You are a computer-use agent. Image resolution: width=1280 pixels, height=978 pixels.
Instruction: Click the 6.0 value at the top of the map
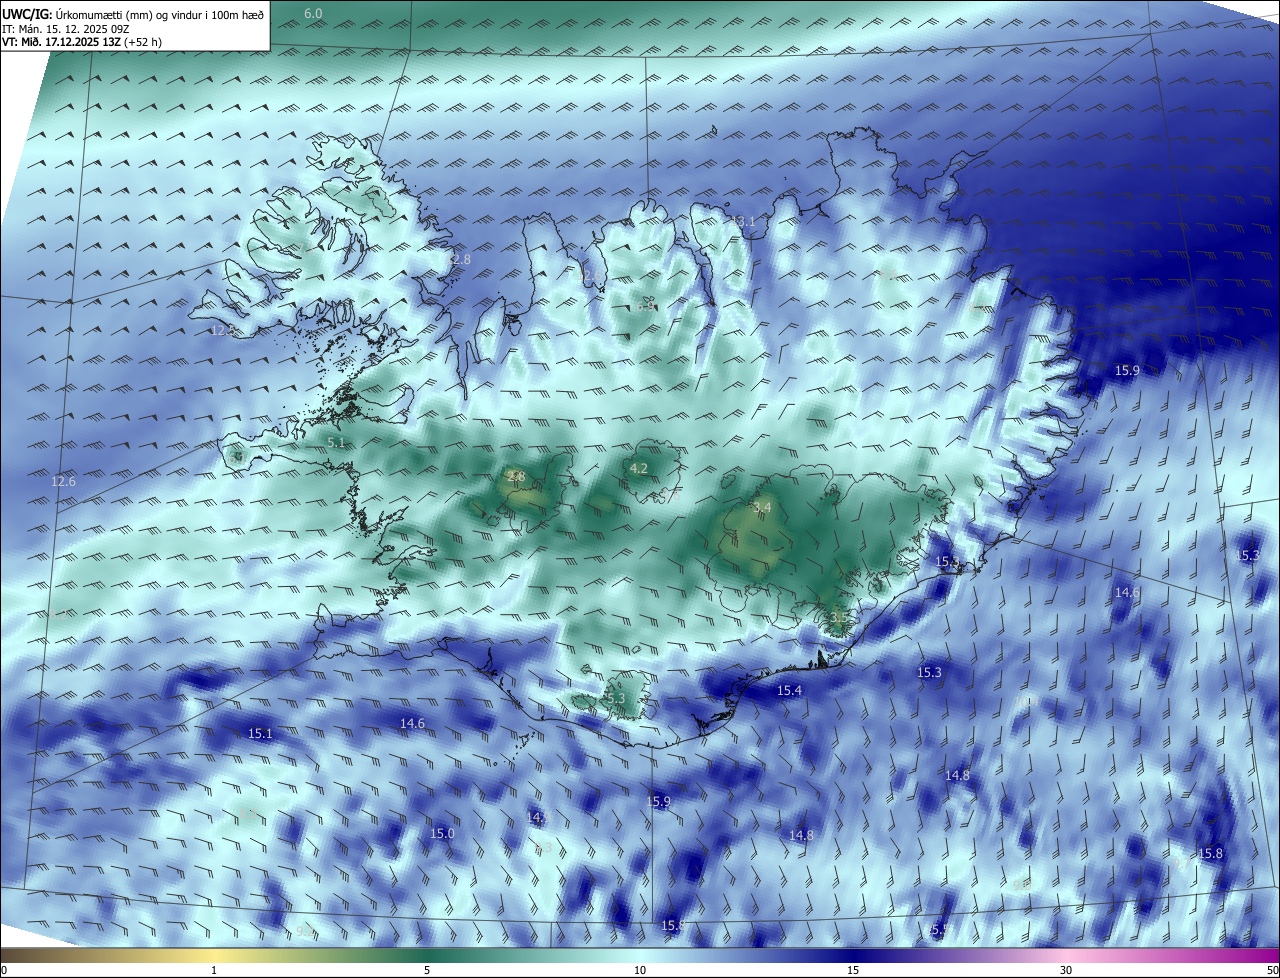[313, 13]
